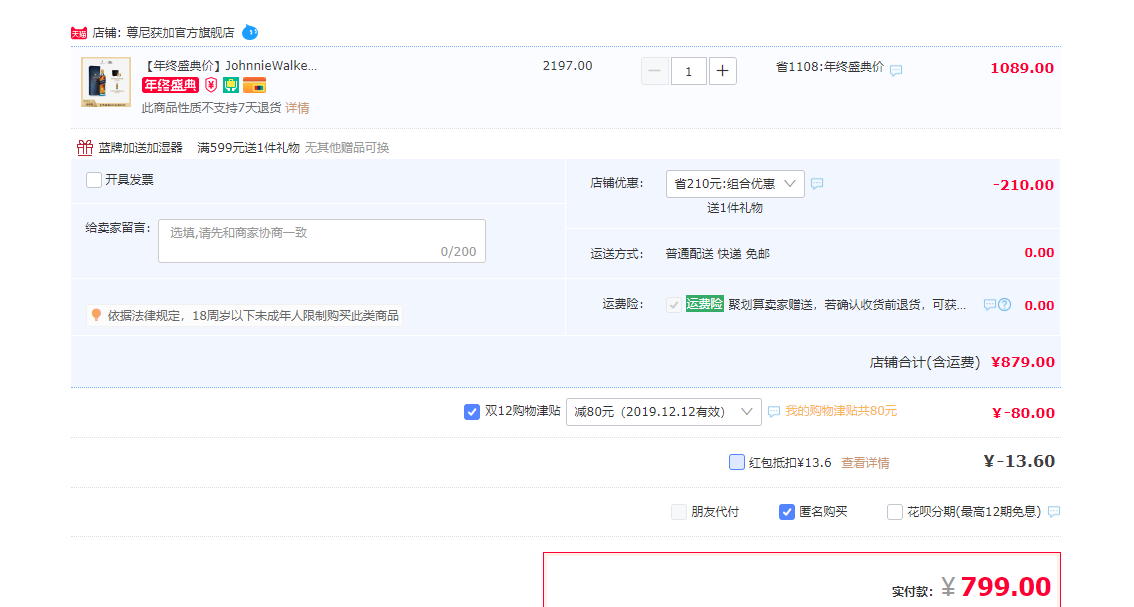Uncheck 匿名购买 anonymous purchase checkbox
Screen dimensions: 1134x607
(x=787, y=512)
